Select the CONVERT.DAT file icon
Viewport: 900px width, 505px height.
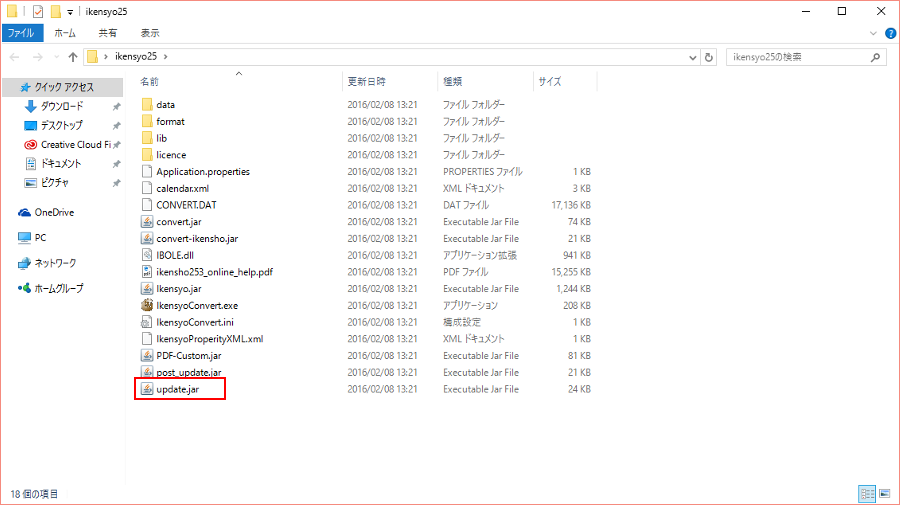pyautogui.click(x=147, y=204)
